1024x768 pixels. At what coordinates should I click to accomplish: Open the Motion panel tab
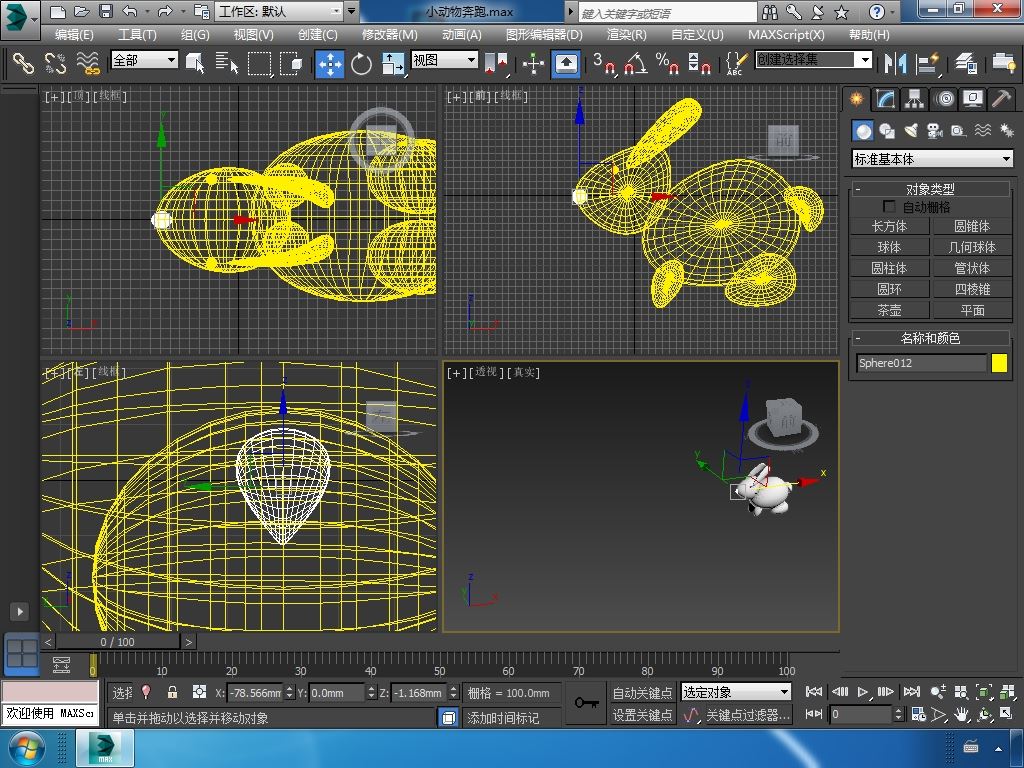coord(944,99)
